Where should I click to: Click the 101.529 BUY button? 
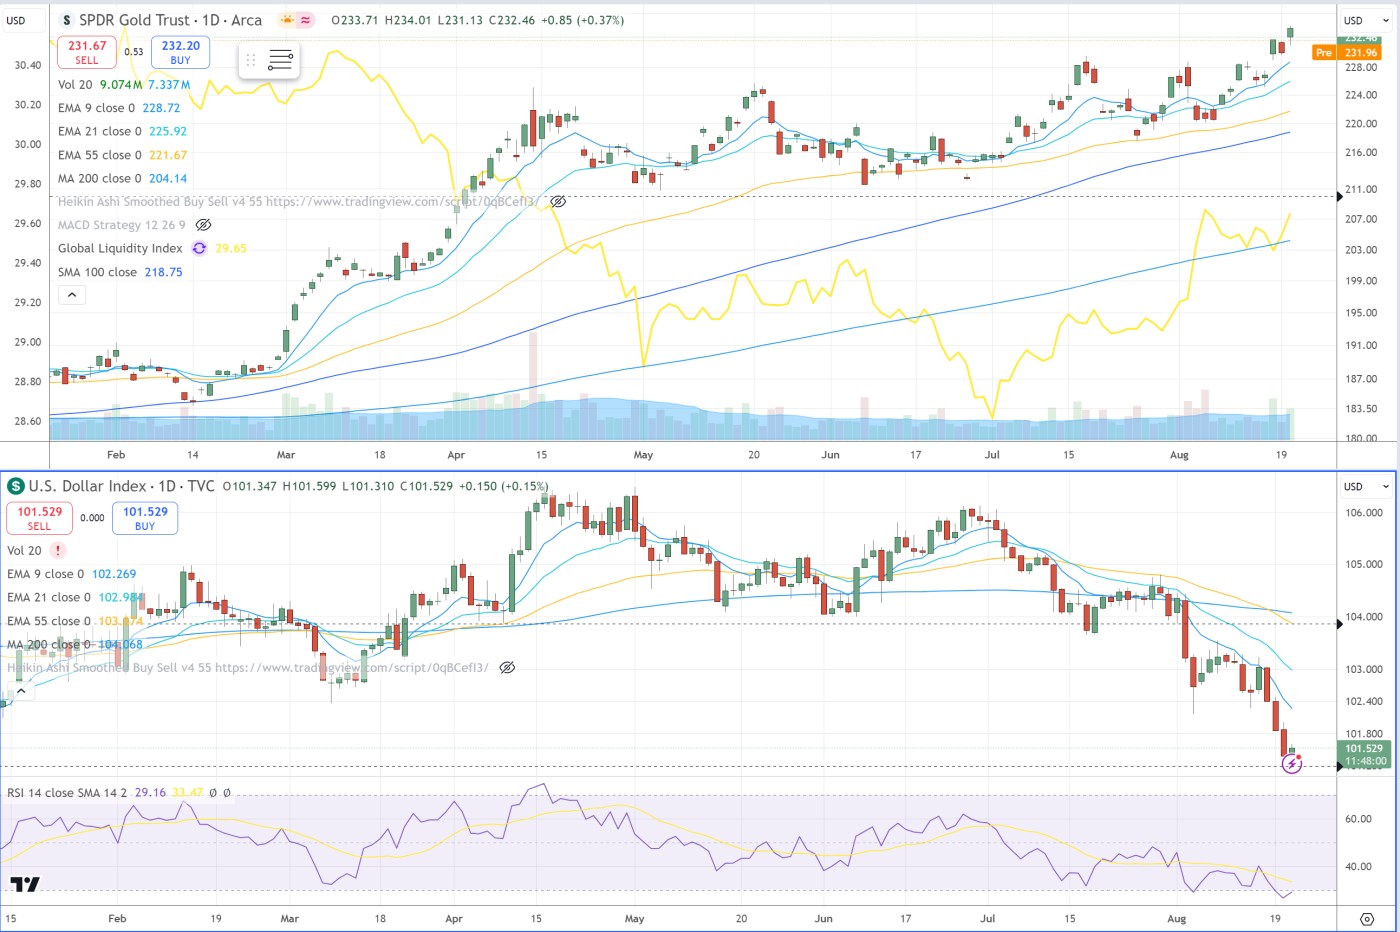145,518
